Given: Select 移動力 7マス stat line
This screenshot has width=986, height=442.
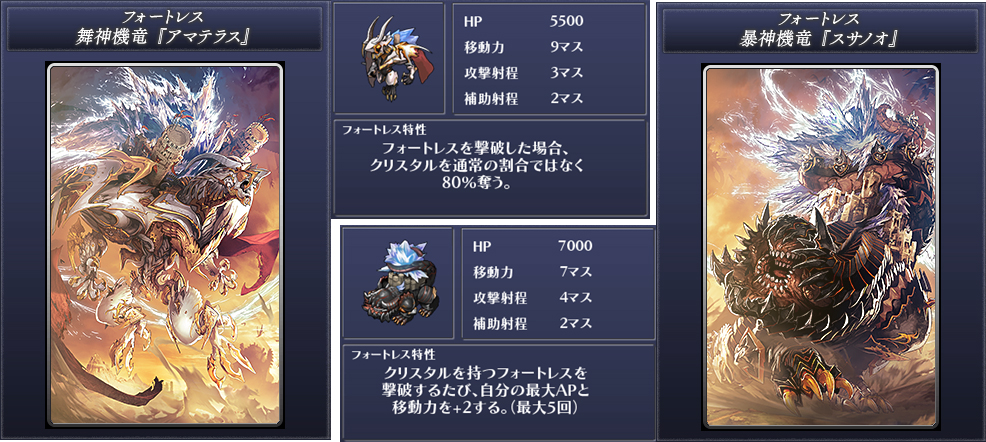Looking at the screenshot, I should pyautogui.click(x=532, y=272).
